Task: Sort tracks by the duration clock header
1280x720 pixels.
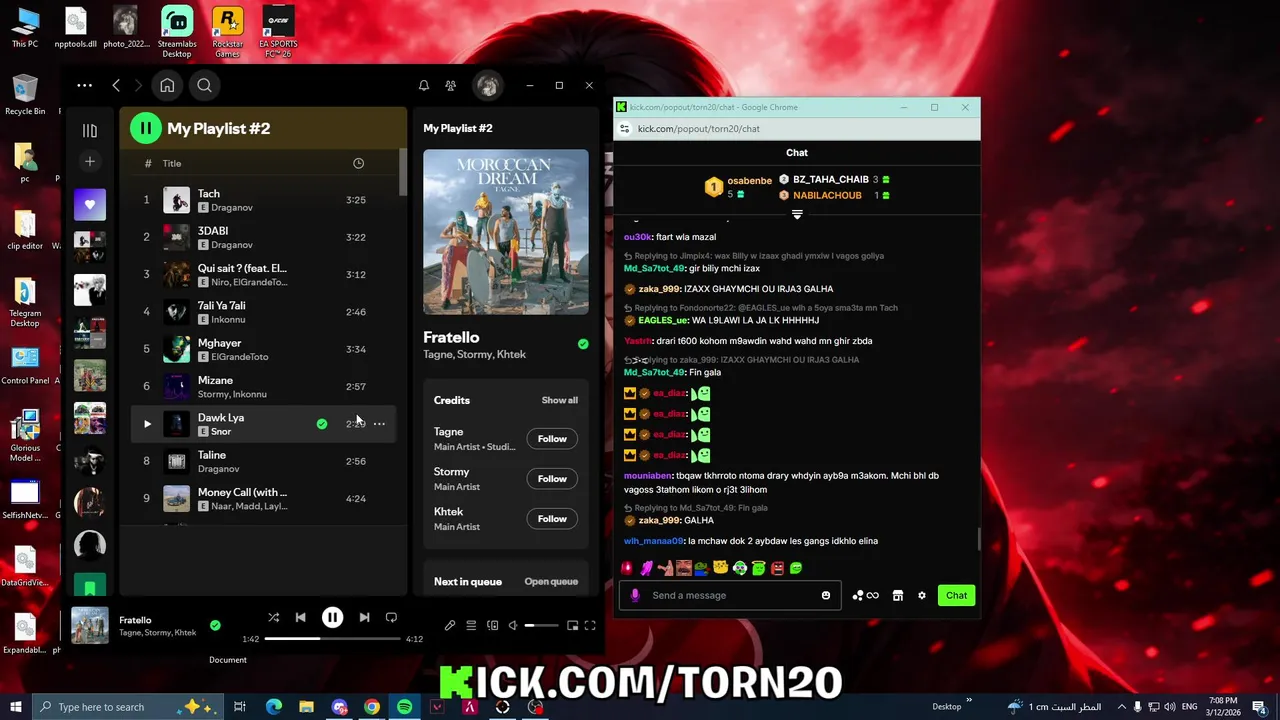Action: (x=358, y=163)
